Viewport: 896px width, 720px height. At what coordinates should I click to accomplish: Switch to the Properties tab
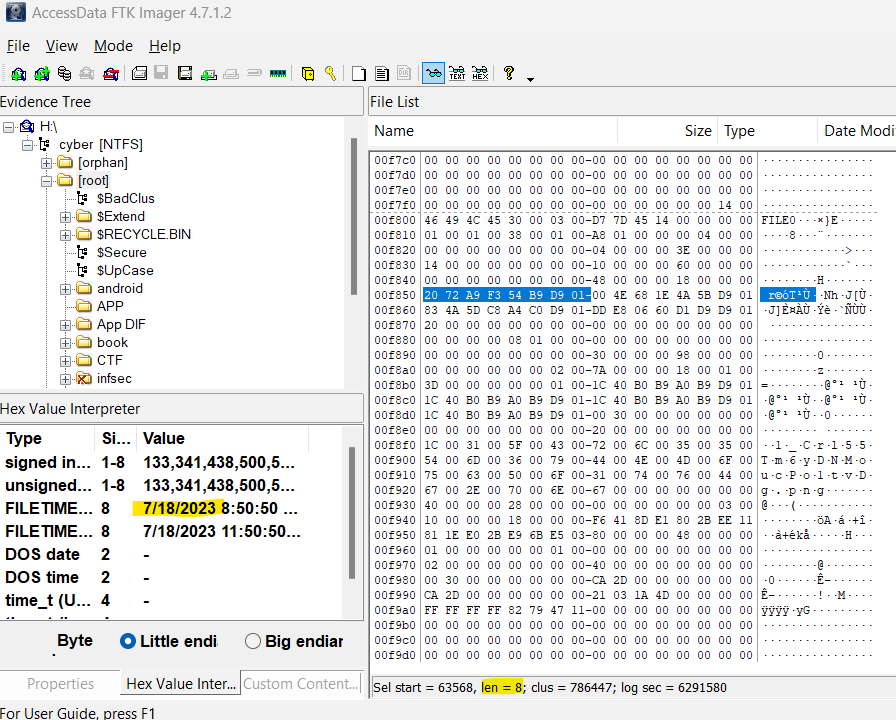pos(60,683)
